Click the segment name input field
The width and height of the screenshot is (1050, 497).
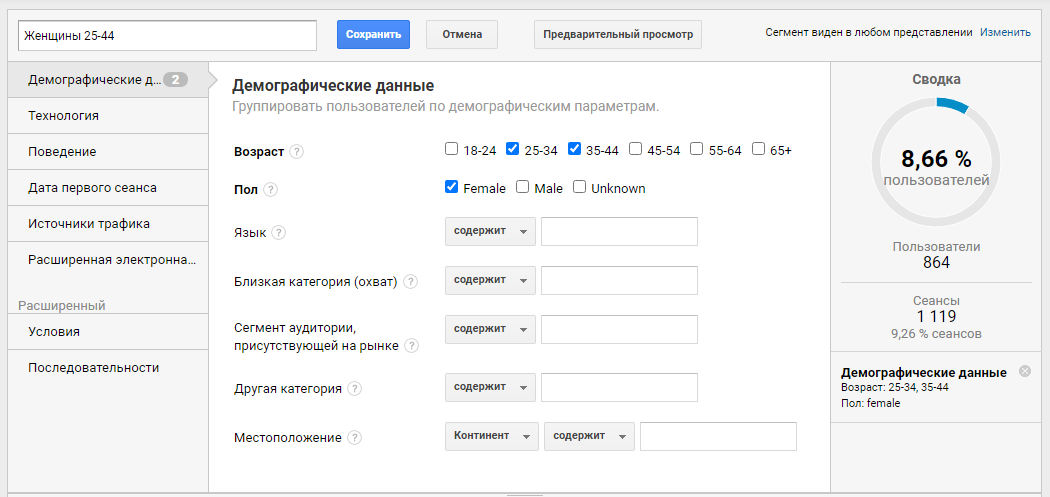point(167,36)
